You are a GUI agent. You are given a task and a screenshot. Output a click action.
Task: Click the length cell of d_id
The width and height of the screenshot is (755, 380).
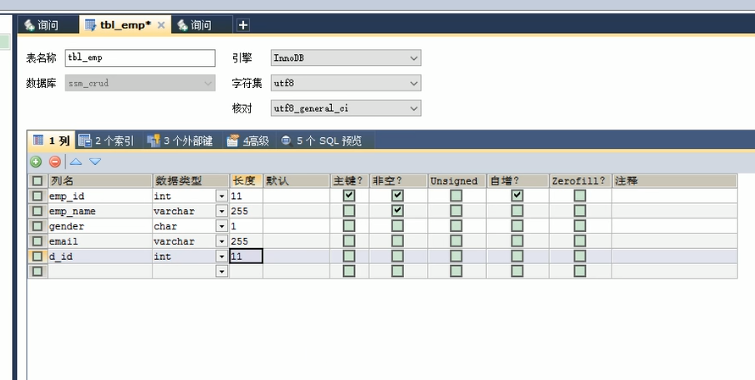246,256
